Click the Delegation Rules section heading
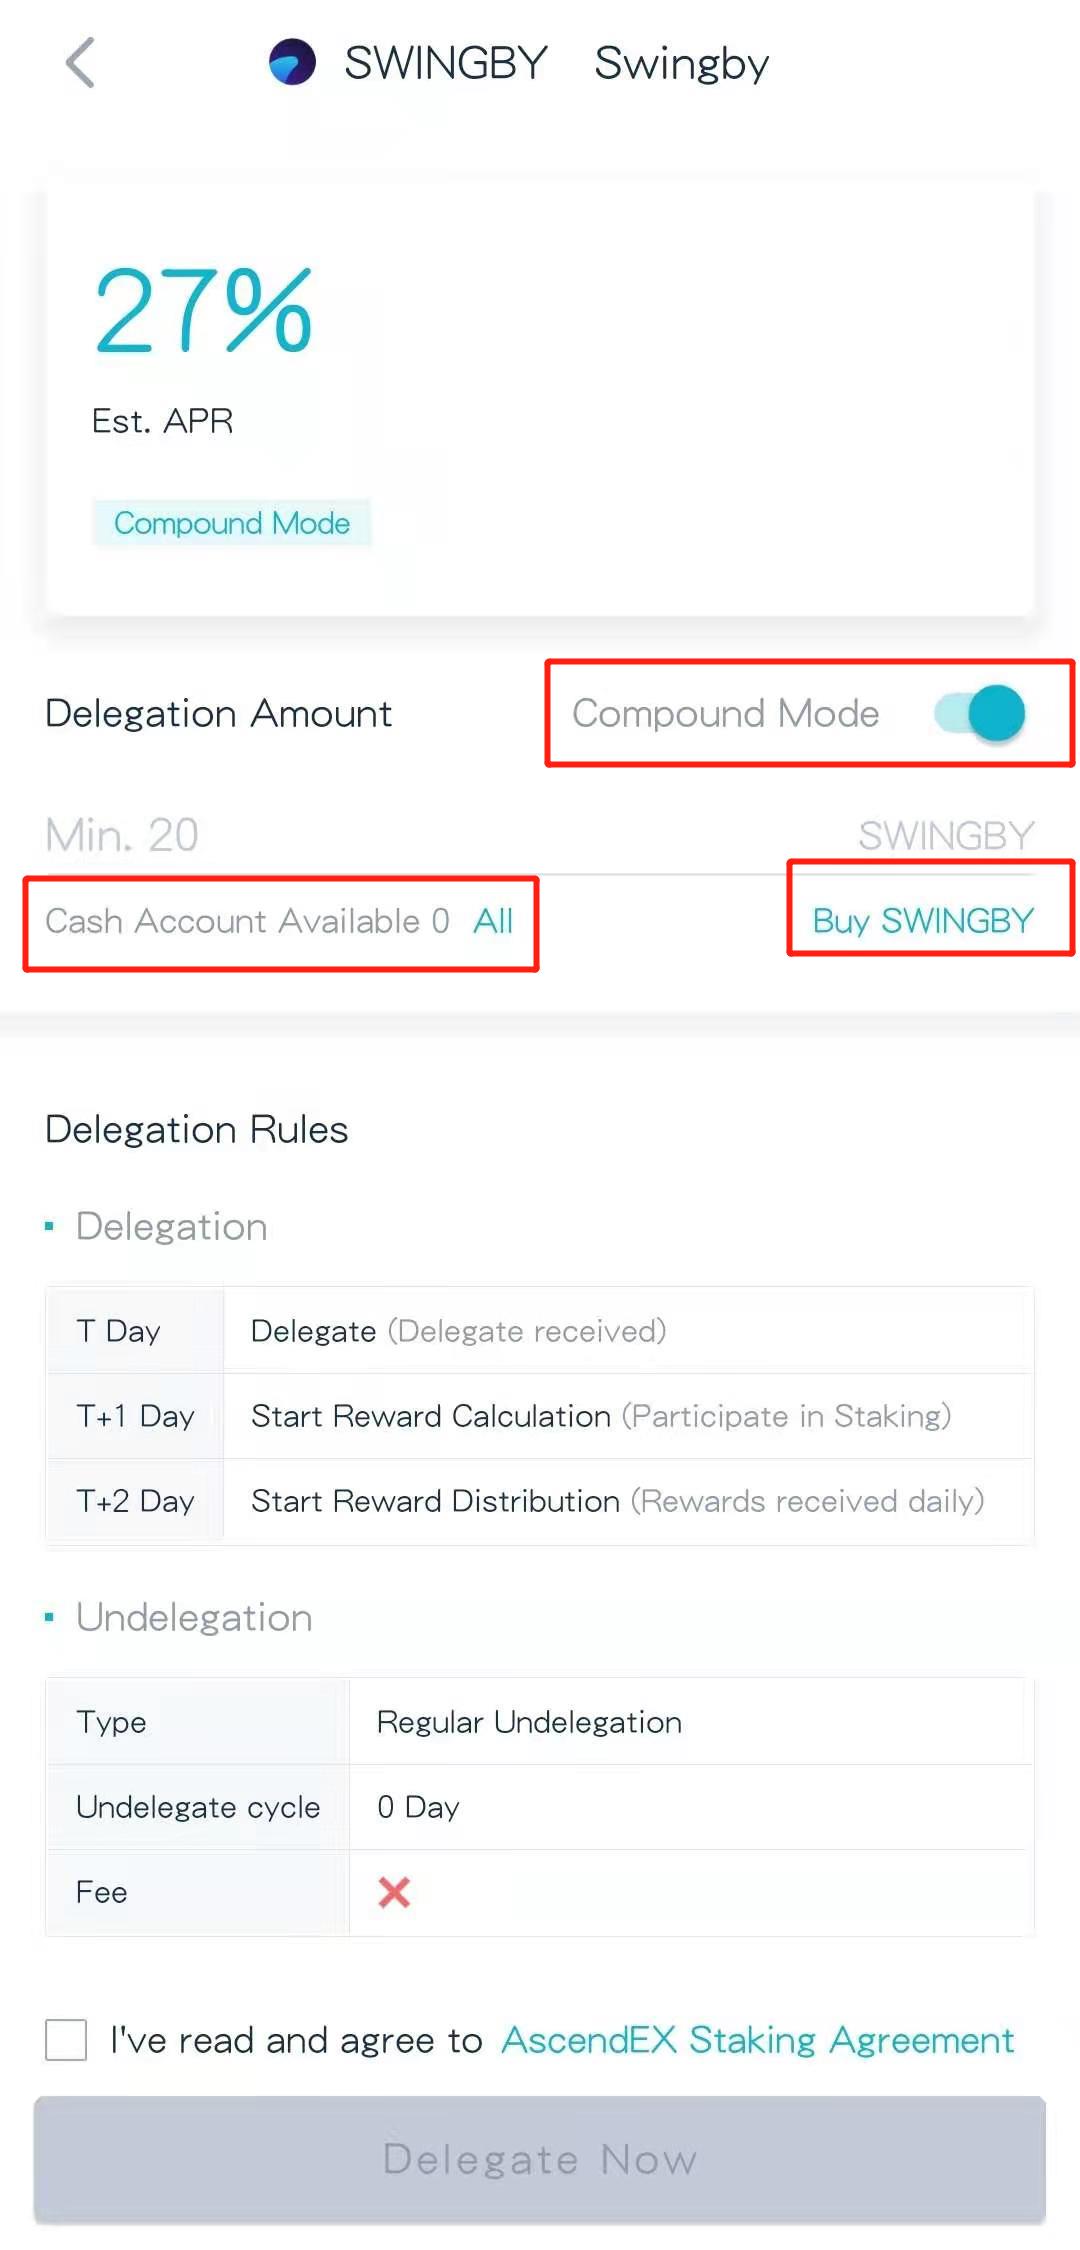The width and height of the screenshot is (1080, 2250). pyautogui.click(x=197, y=1129)
